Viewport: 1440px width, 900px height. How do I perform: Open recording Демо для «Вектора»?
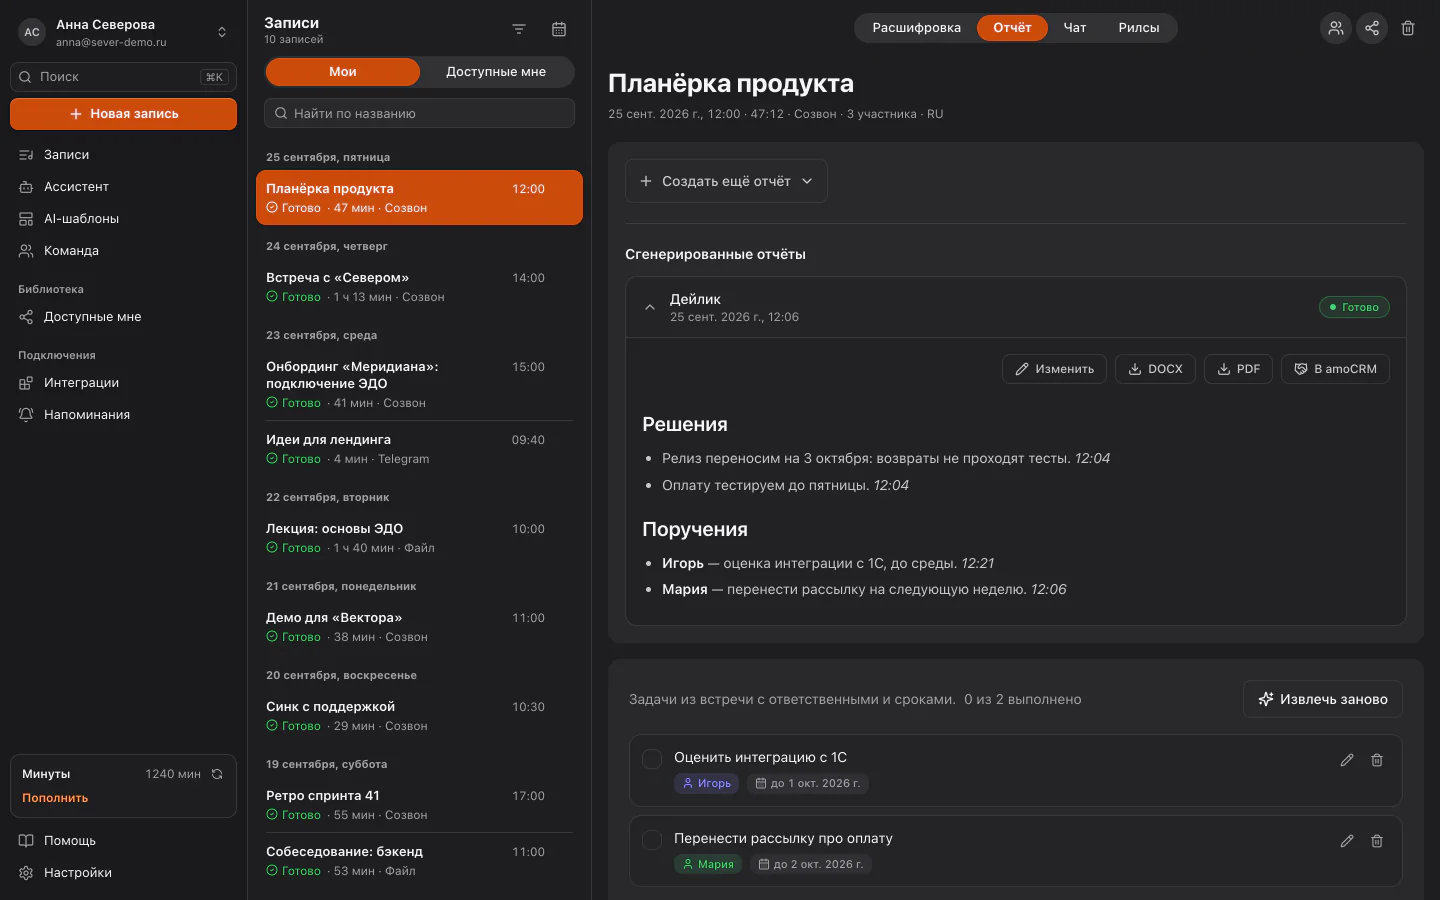coord(419,627)
